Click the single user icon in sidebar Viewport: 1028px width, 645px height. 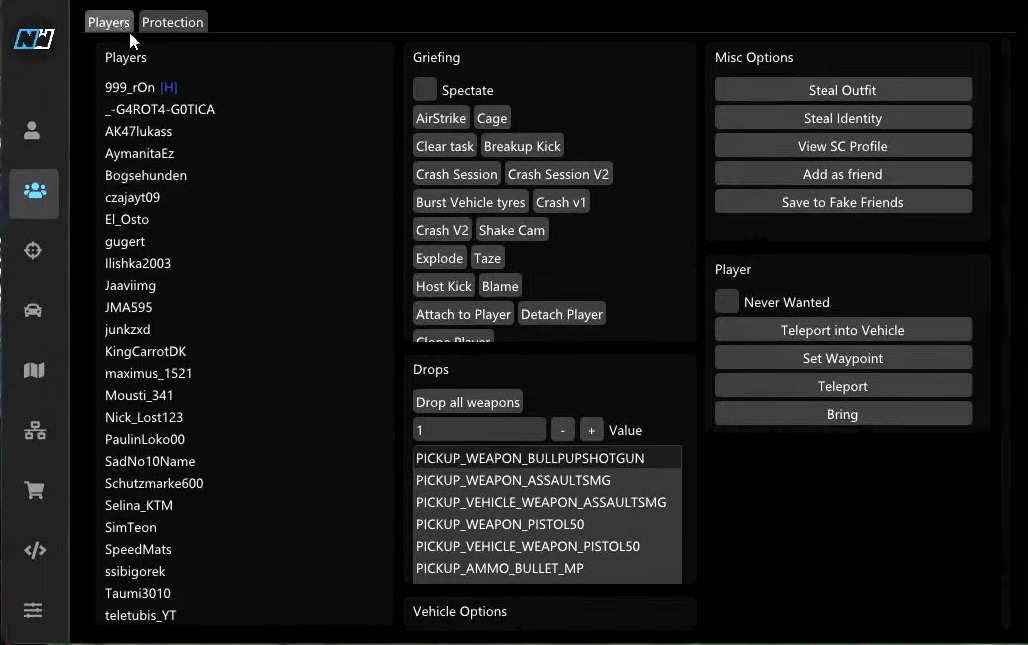click(x=33, y=130)
